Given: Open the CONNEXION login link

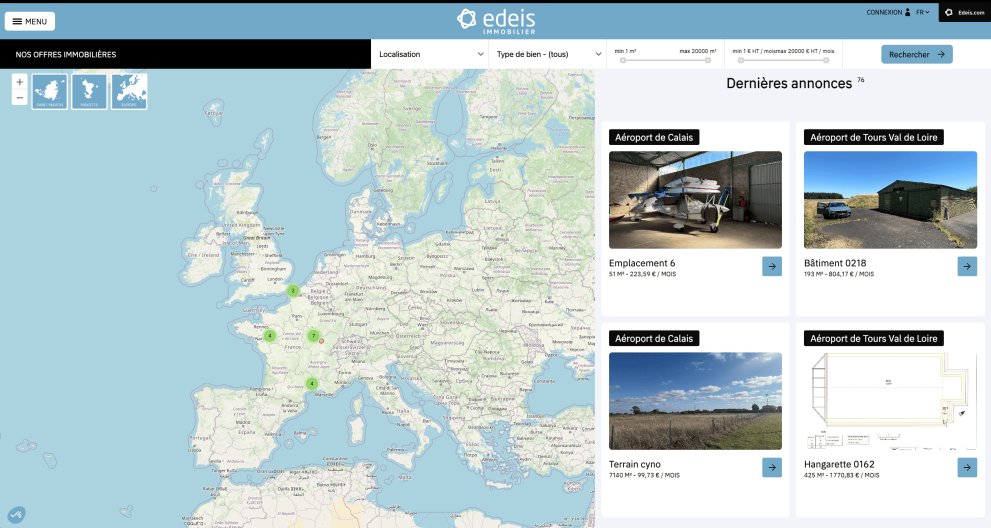Looking at the screenshot, I should (x=884, y=12).
